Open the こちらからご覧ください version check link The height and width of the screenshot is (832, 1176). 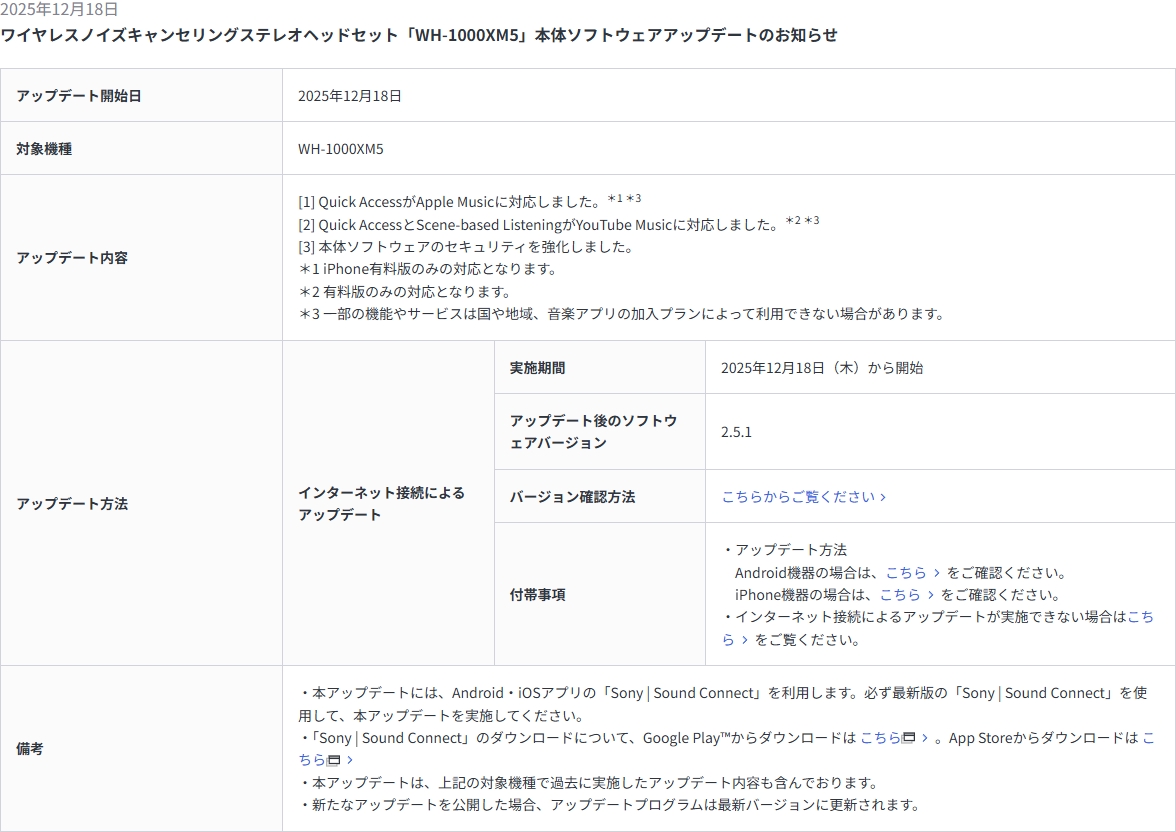pyautogui.click(x=797, y=497)
